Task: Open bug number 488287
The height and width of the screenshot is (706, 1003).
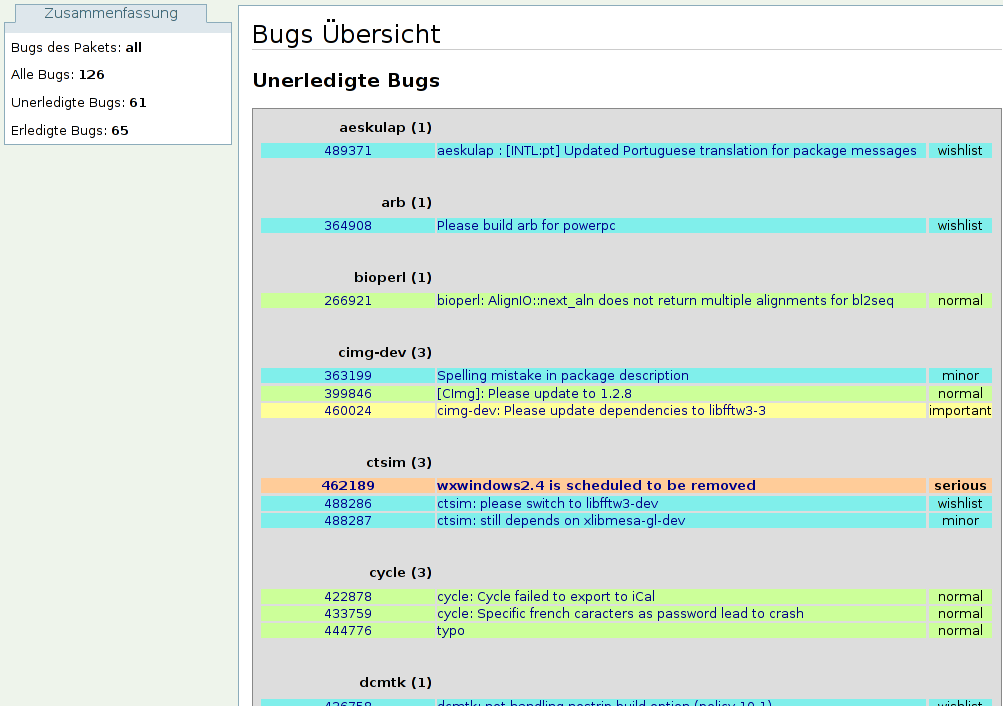Action: (x=347, y=521)
